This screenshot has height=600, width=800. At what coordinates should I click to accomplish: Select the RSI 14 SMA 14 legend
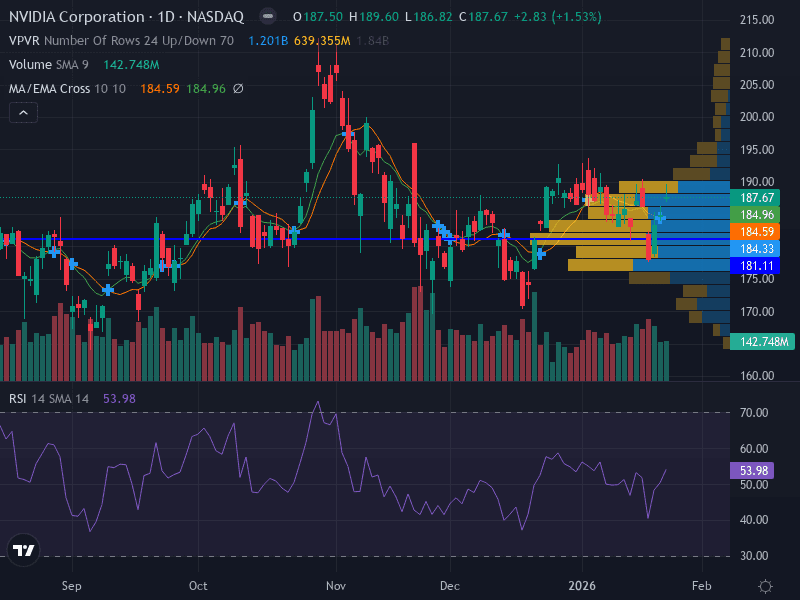(x=49, y=398)
